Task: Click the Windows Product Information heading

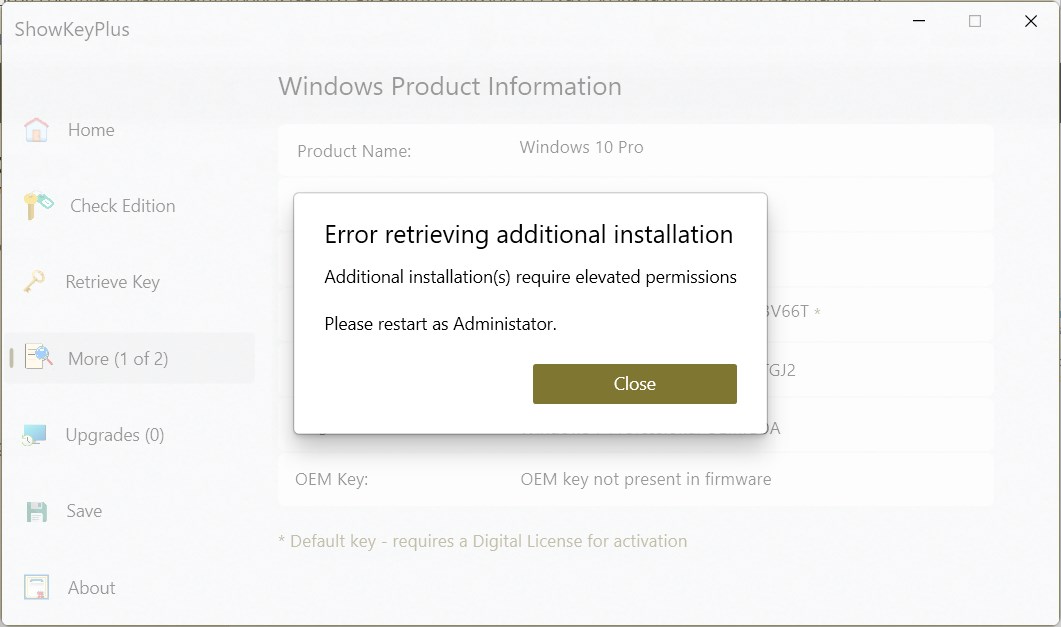Action: click(x=449, y=86)
